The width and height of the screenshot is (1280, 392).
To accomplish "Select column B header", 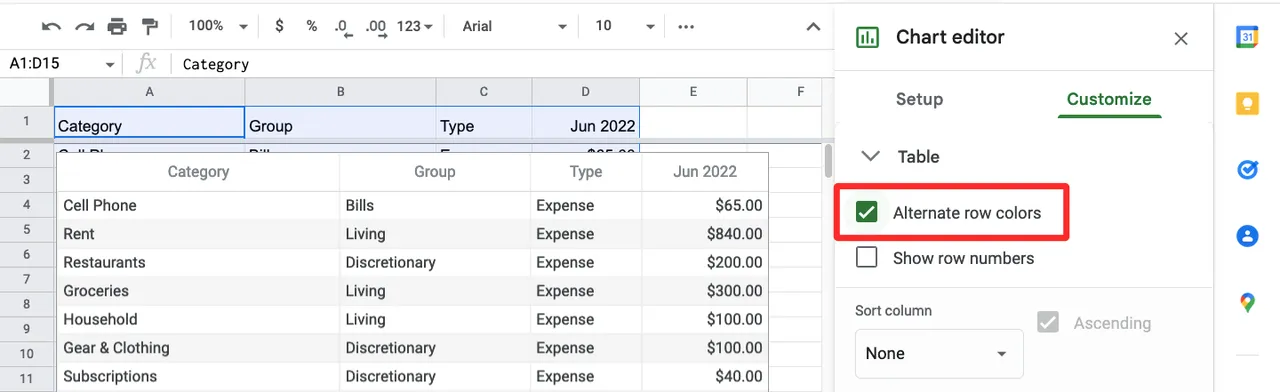I will 341,92.
